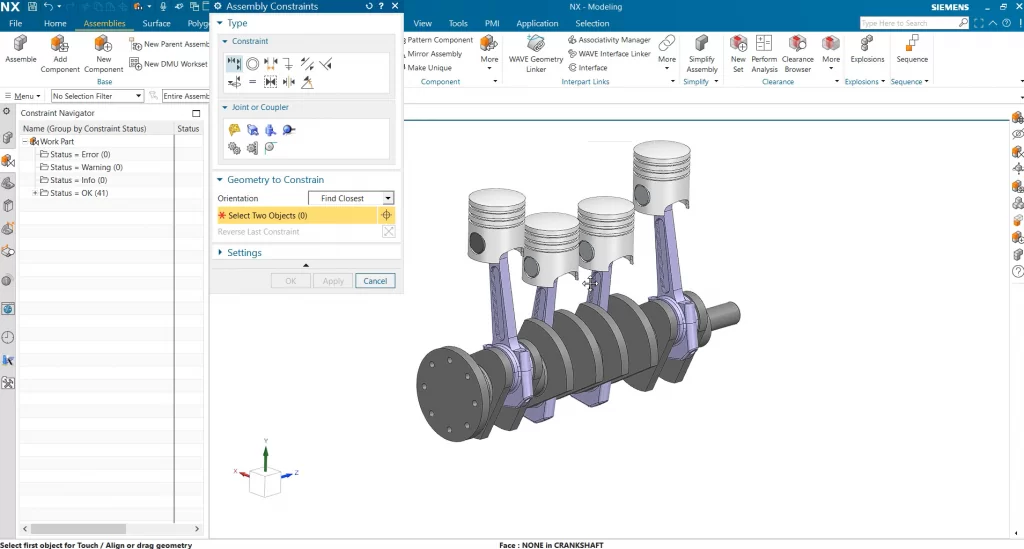Expand the Status = OK (41) folder
Viewport: 1024px width, 549px height.
(x=35, y=193)
